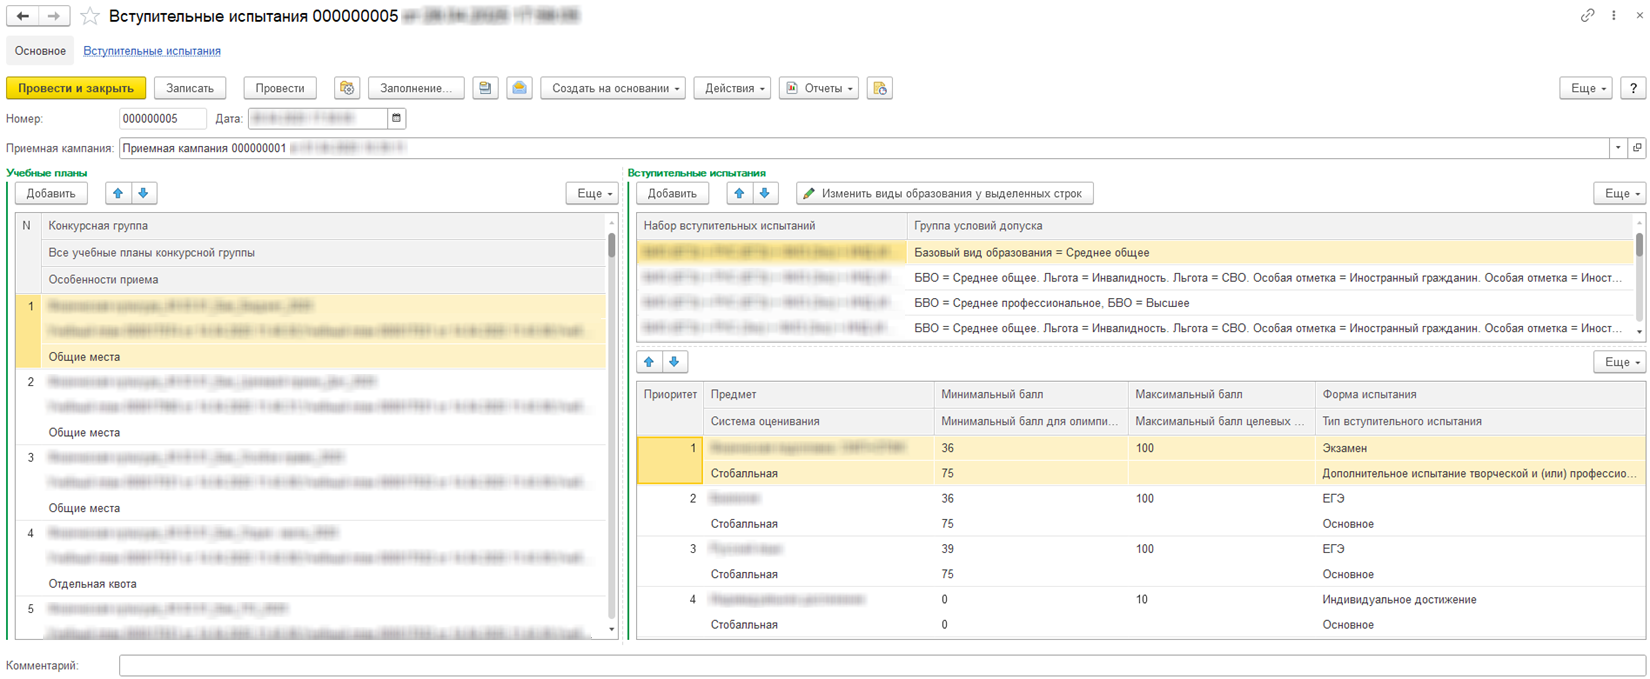Screen dimensions: 1650x679
Task: Click the envelope icon in the main toolbar
Action: pos(519,88)
